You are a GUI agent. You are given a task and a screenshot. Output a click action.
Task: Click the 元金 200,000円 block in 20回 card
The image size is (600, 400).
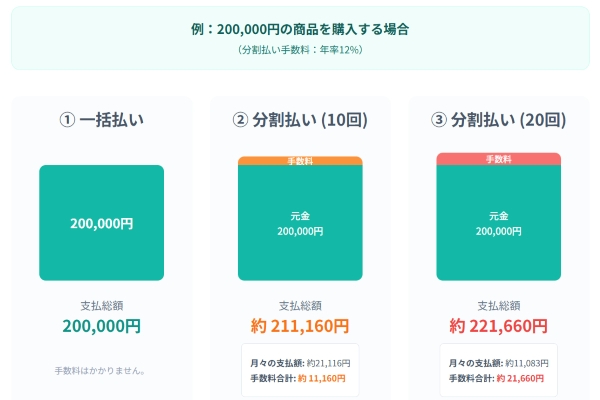point(498,223)
